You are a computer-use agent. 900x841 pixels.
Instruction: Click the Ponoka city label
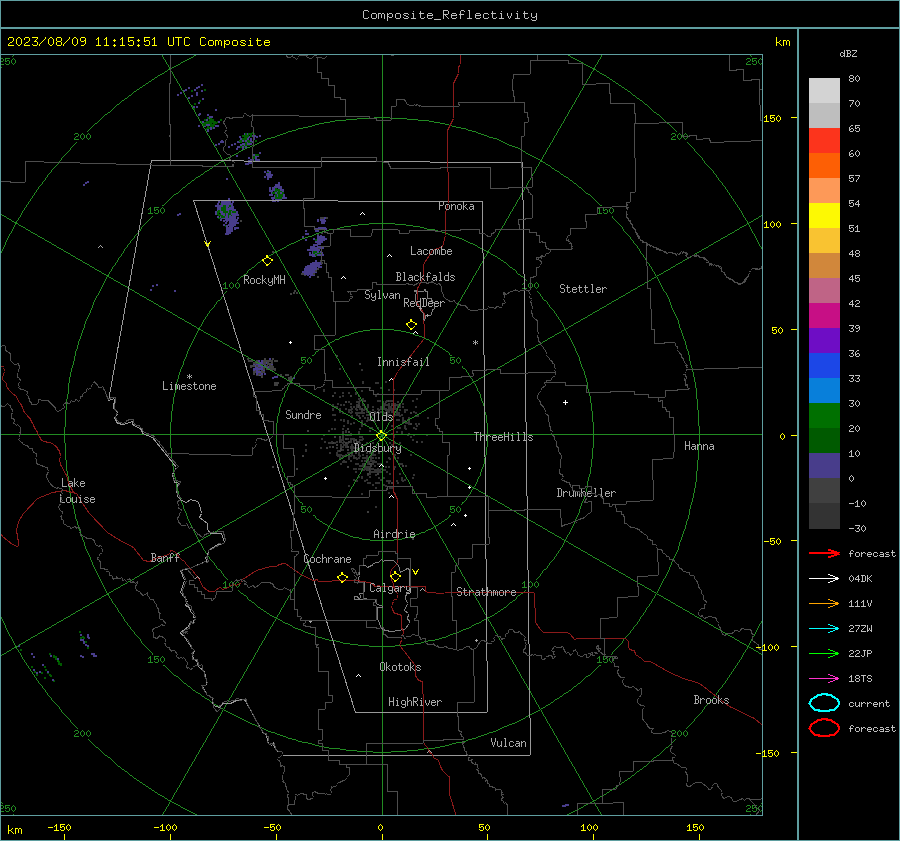point(456,206)
